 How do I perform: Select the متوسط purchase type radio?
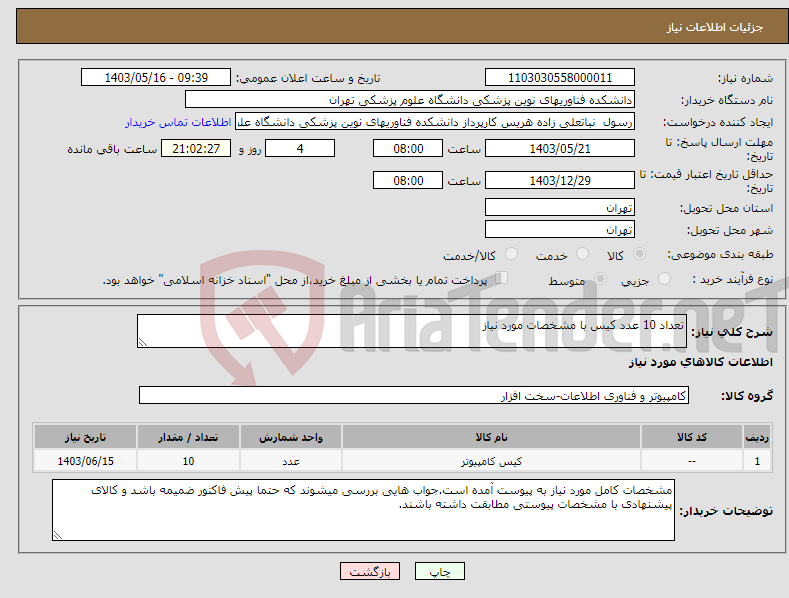coord(600,278)
